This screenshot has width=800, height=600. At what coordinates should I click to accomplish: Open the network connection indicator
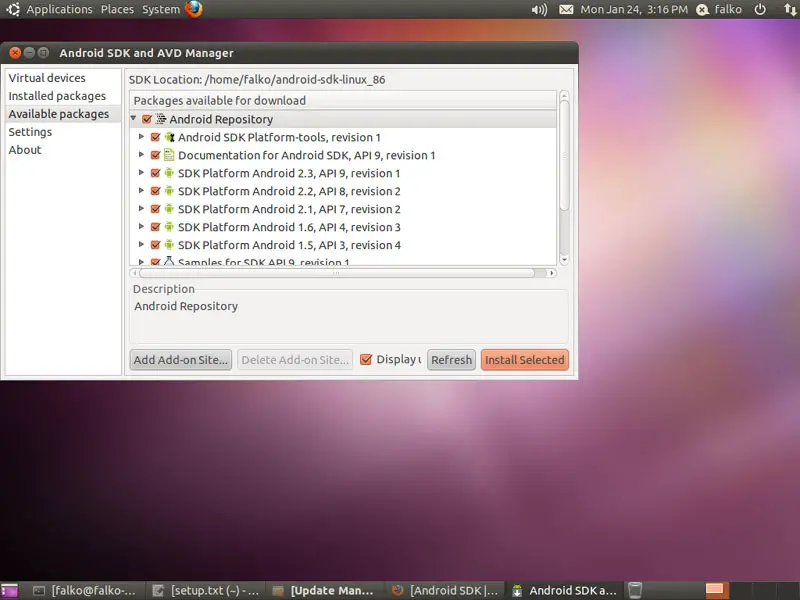[x=789, y=10]
